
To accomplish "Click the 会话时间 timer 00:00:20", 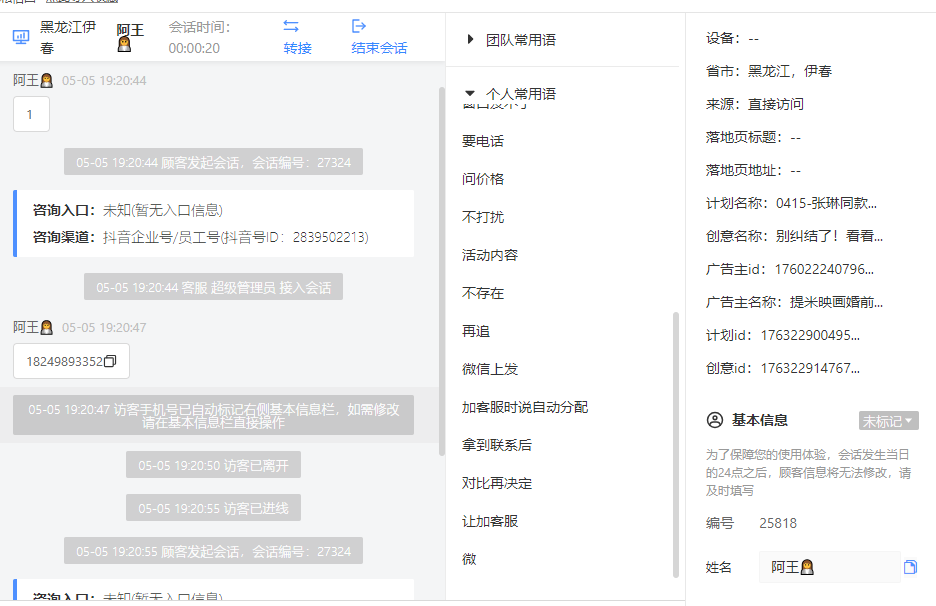I will [x=194, y=48].
